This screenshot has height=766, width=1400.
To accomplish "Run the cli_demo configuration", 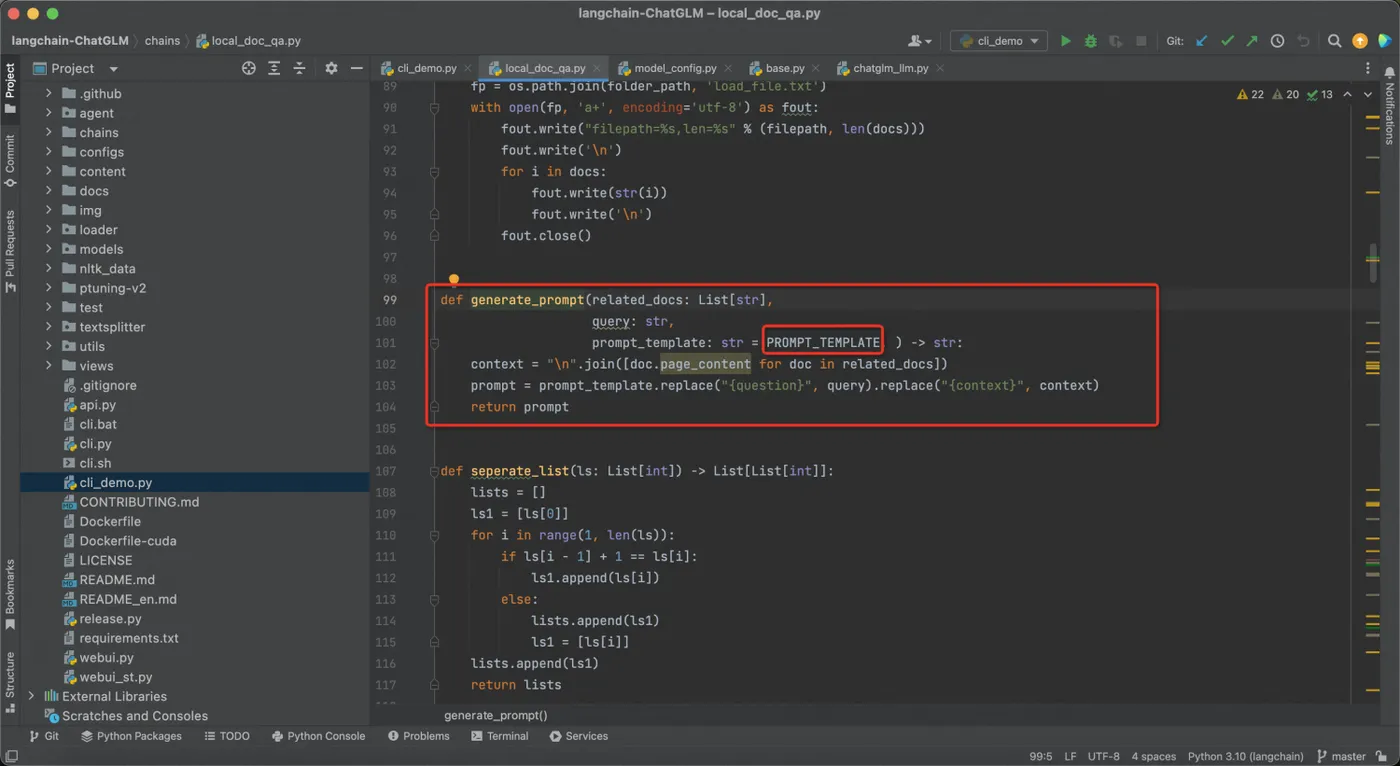I will [1065, 41].
